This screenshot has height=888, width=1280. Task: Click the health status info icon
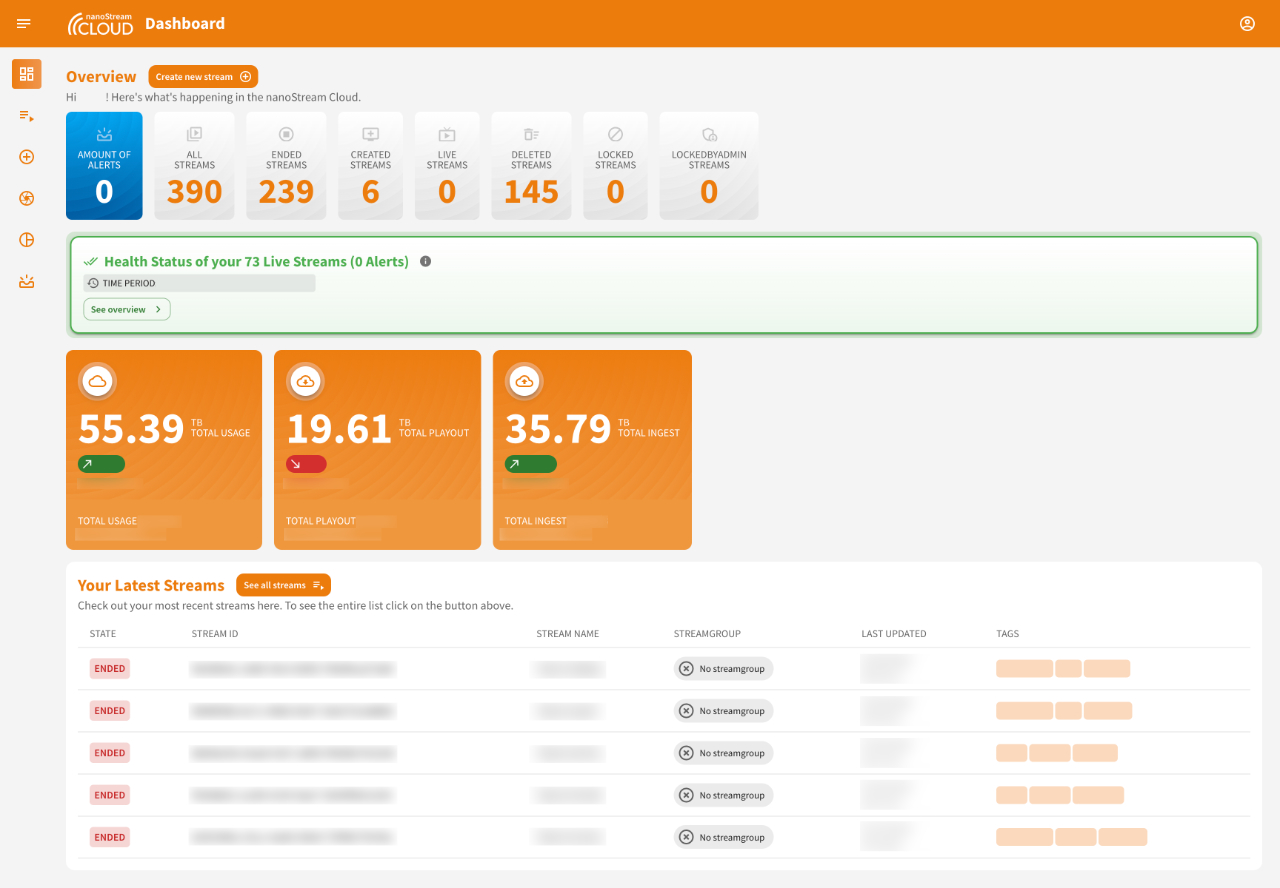click(x=425, y=261)
